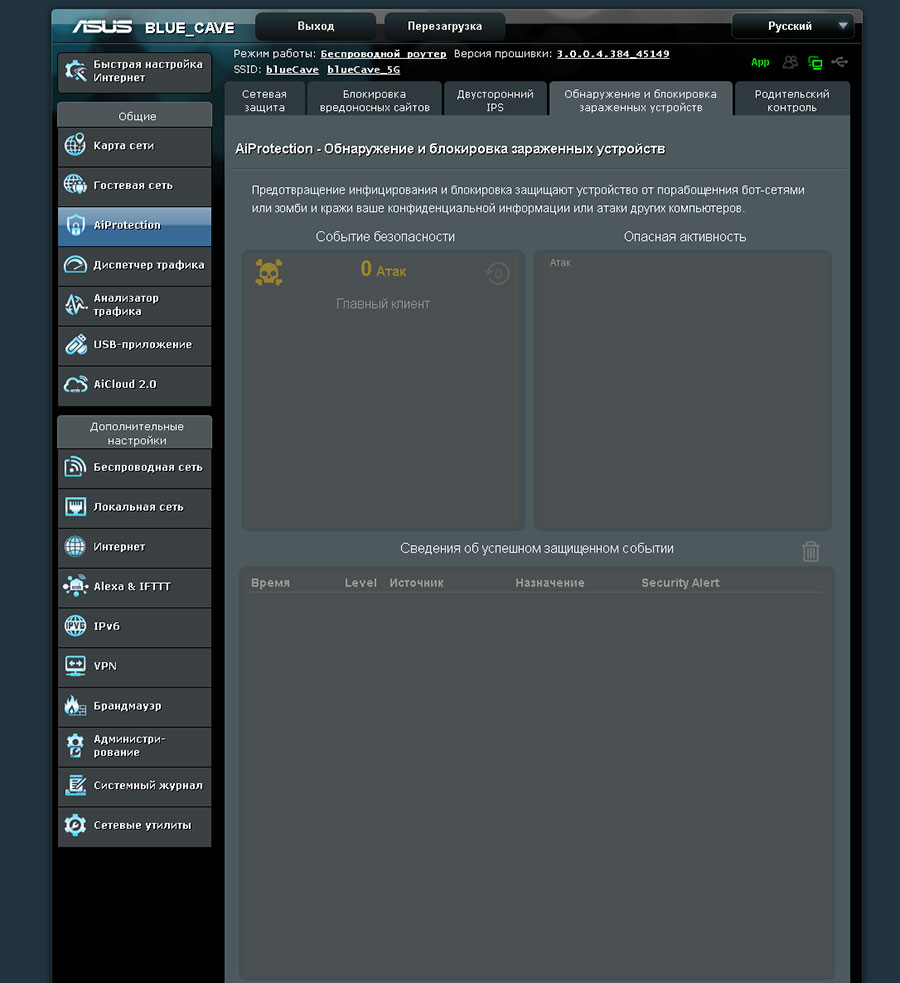900x983 pixels.
Task: Click the Level column header
Action: click(360, 583)
